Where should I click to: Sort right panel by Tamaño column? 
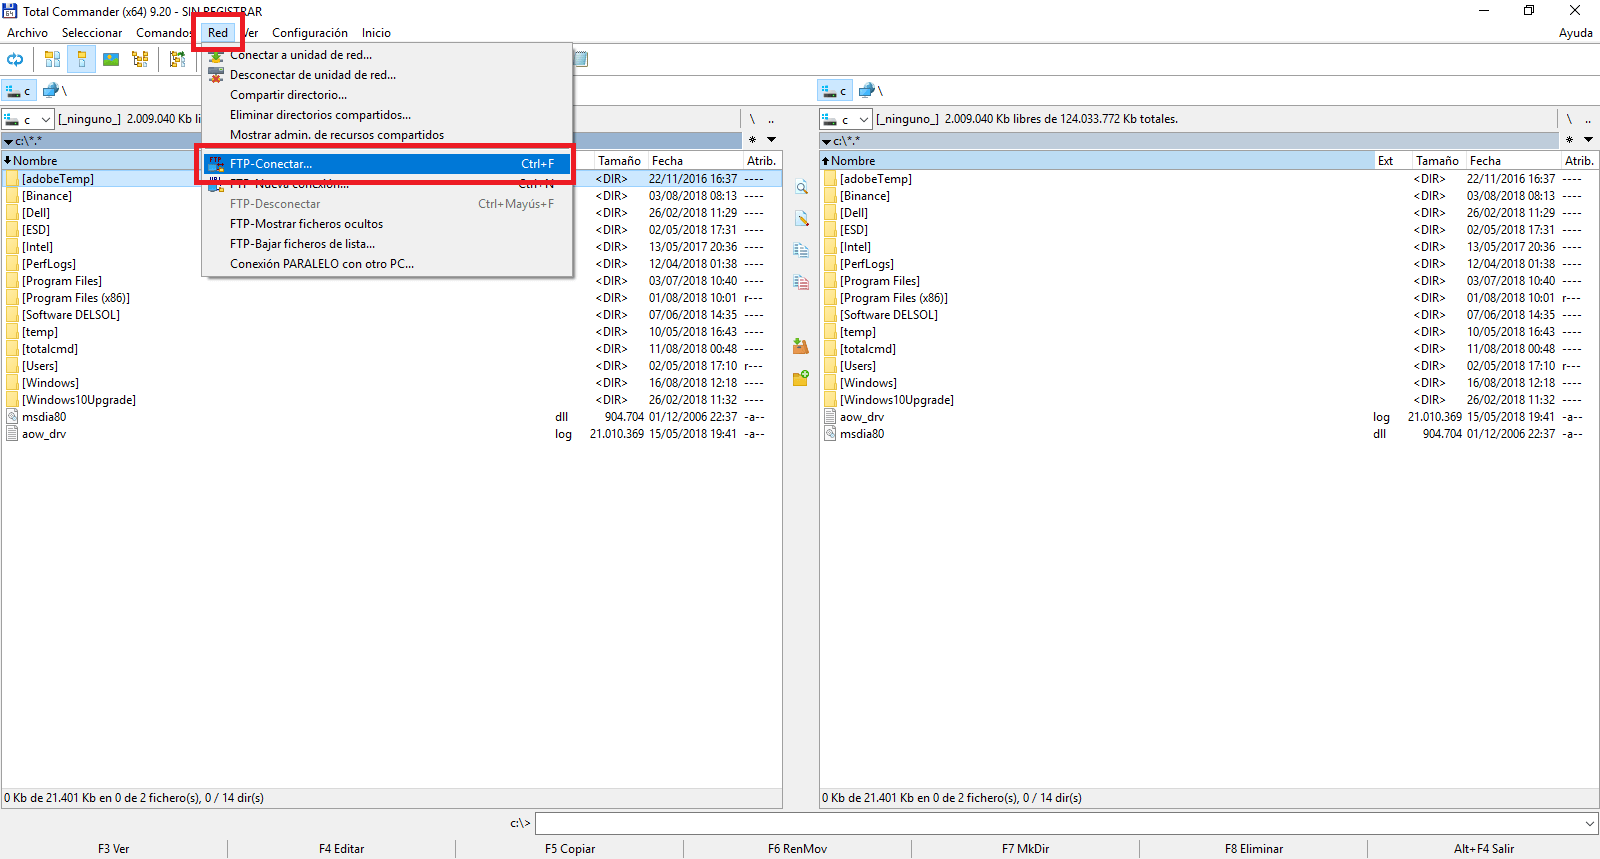click(1438, 161)
